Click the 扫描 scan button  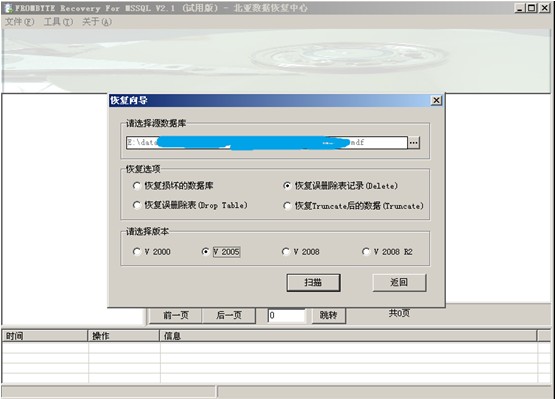[x=313, y=282]
